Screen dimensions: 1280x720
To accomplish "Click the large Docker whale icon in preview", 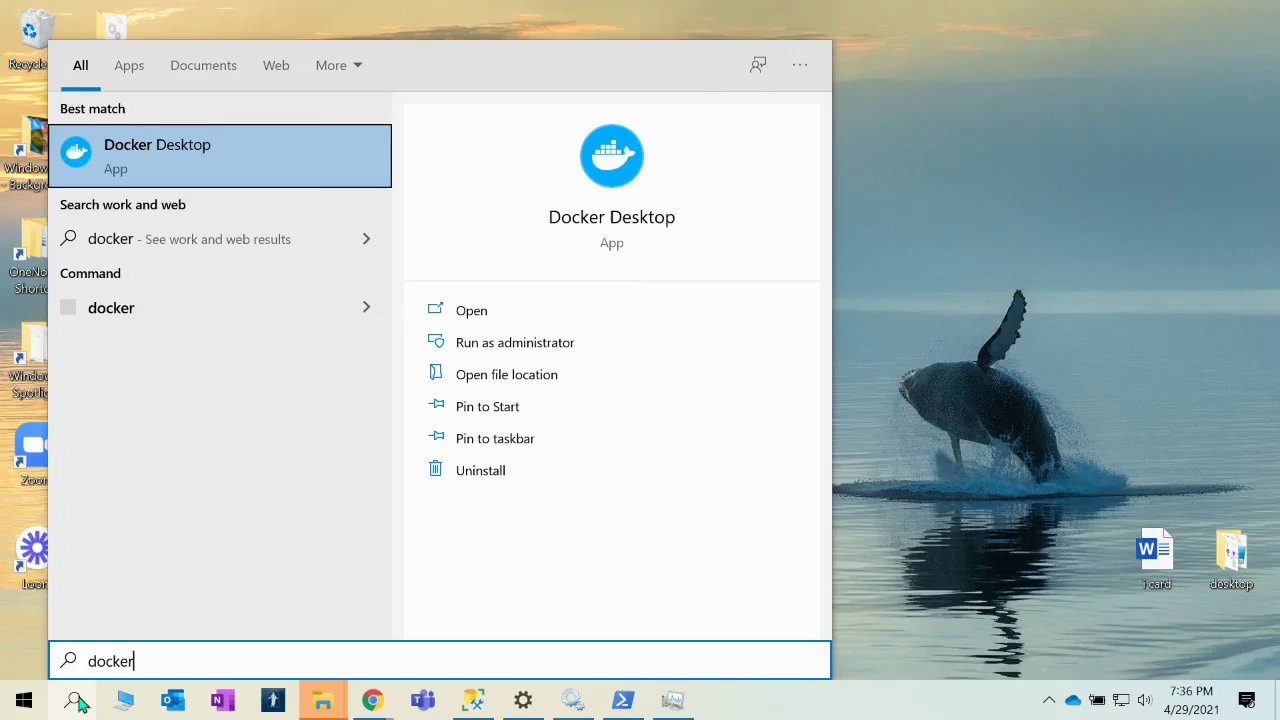I will pos(611,156).
